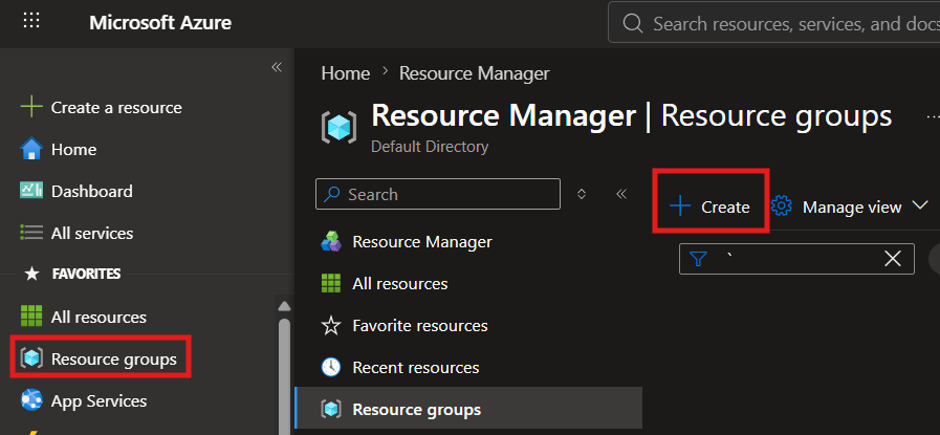
Task: Expand the Manage view dropdown chevron
Action: (x=920, y=206)
